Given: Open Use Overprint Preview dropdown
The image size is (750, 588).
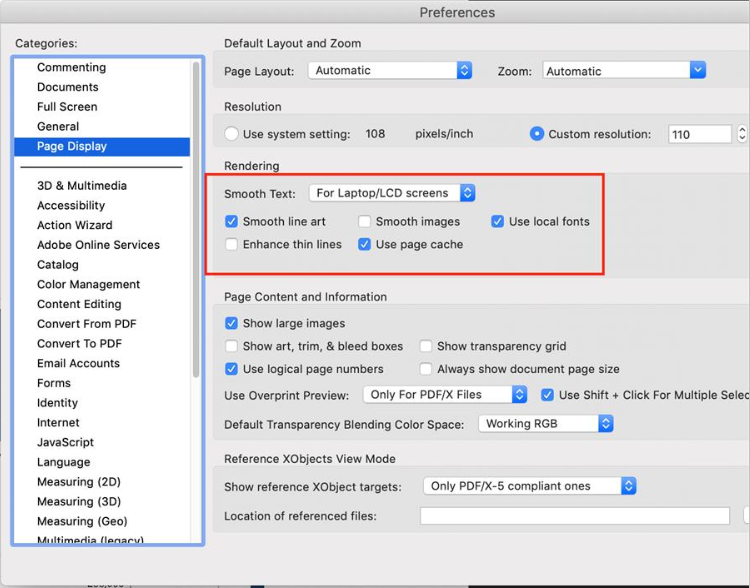Looking at the screenshot, I should [x=444, y=395].
